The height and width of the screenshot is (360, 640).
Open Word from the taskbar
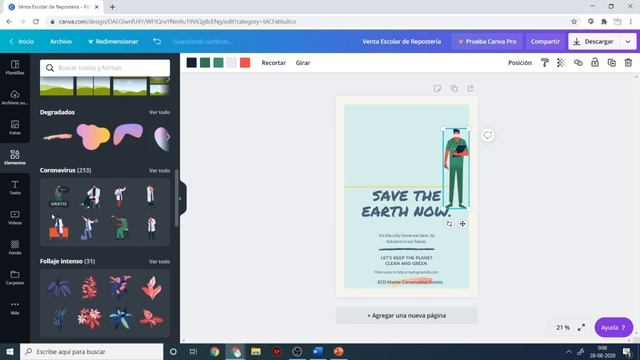point(318,351)
